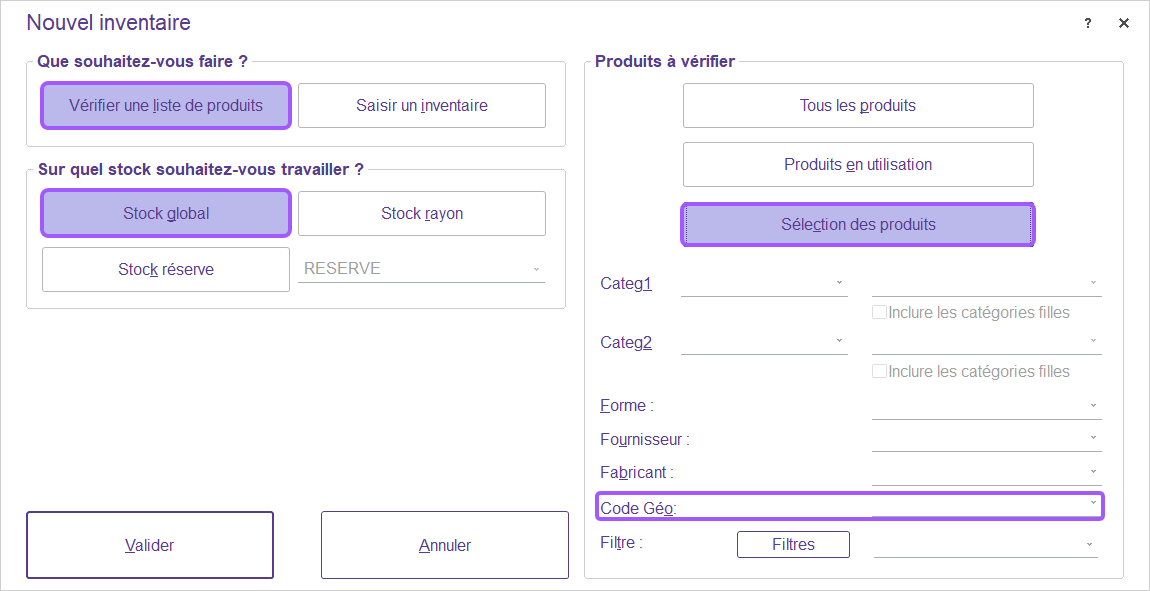Select Produits en utilisation
Screen dimensions: 1150x591
pyautogui.click(x=858, y=165)
